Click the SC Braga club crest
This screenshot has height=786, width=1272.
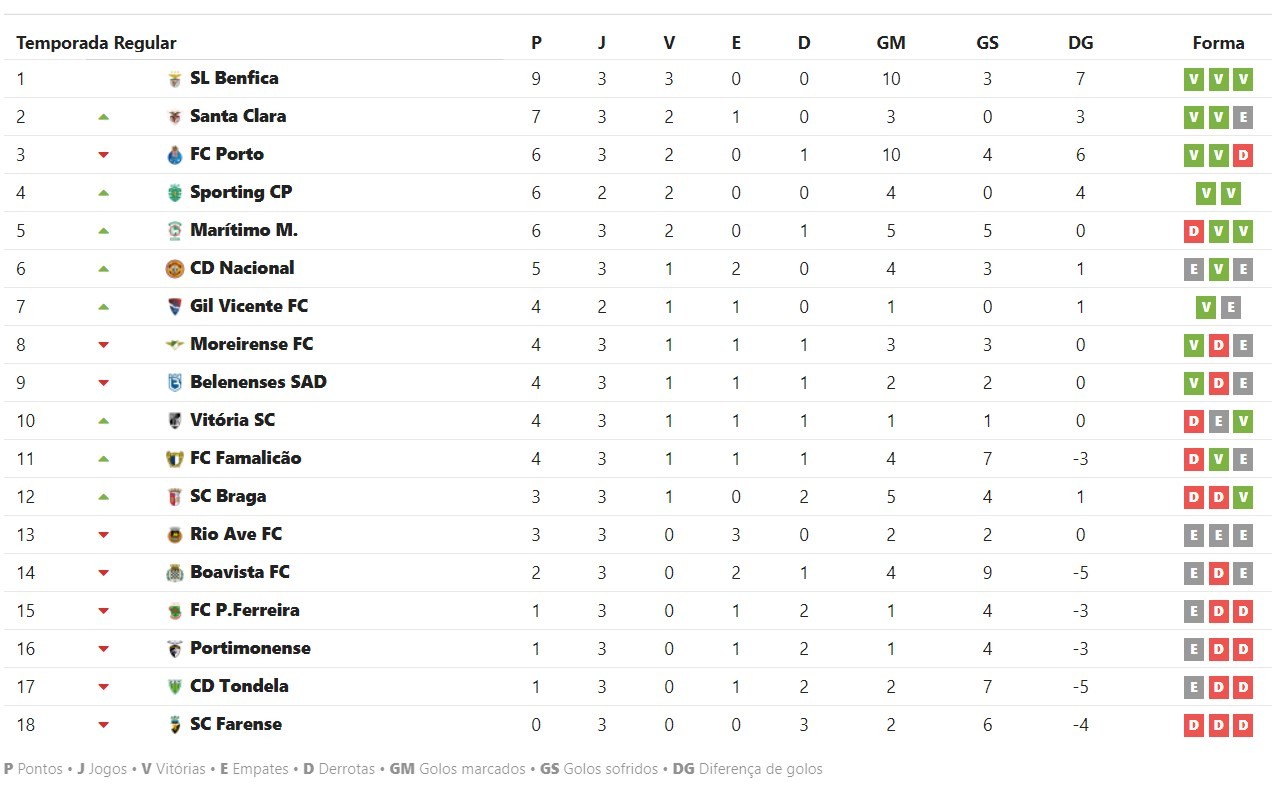click(x=175, y=497)
